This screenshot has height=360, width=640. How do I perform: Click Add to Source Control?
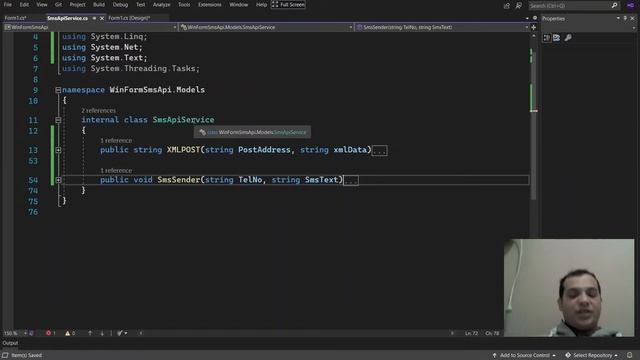click(x=524, y=355)
